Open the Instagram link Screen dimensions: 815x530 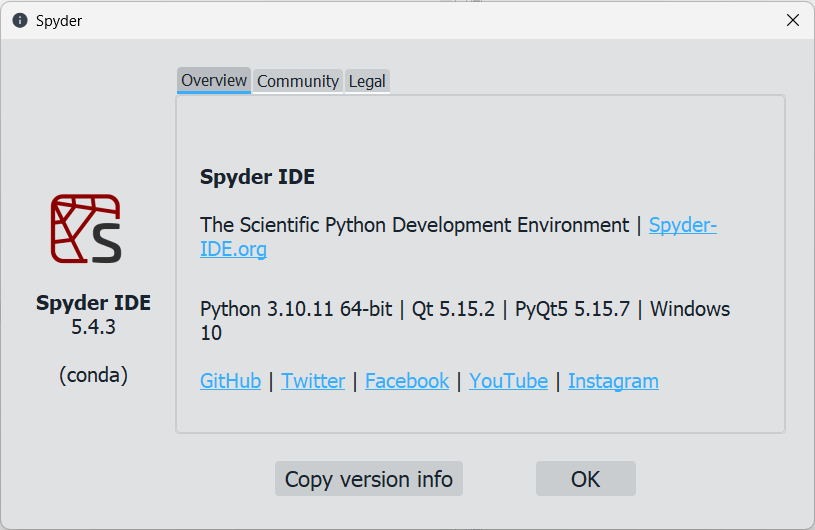coord(613,381)
